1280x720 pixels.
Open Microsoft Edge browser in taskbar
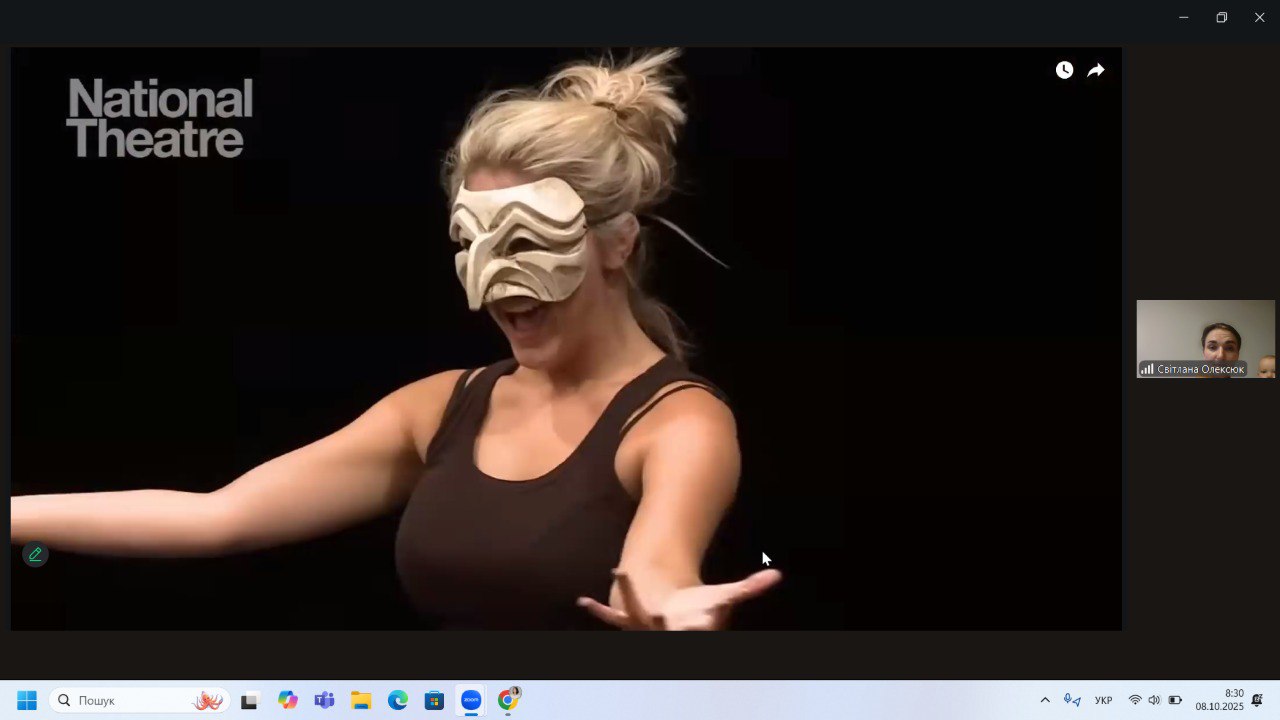[x=398, y=700]
